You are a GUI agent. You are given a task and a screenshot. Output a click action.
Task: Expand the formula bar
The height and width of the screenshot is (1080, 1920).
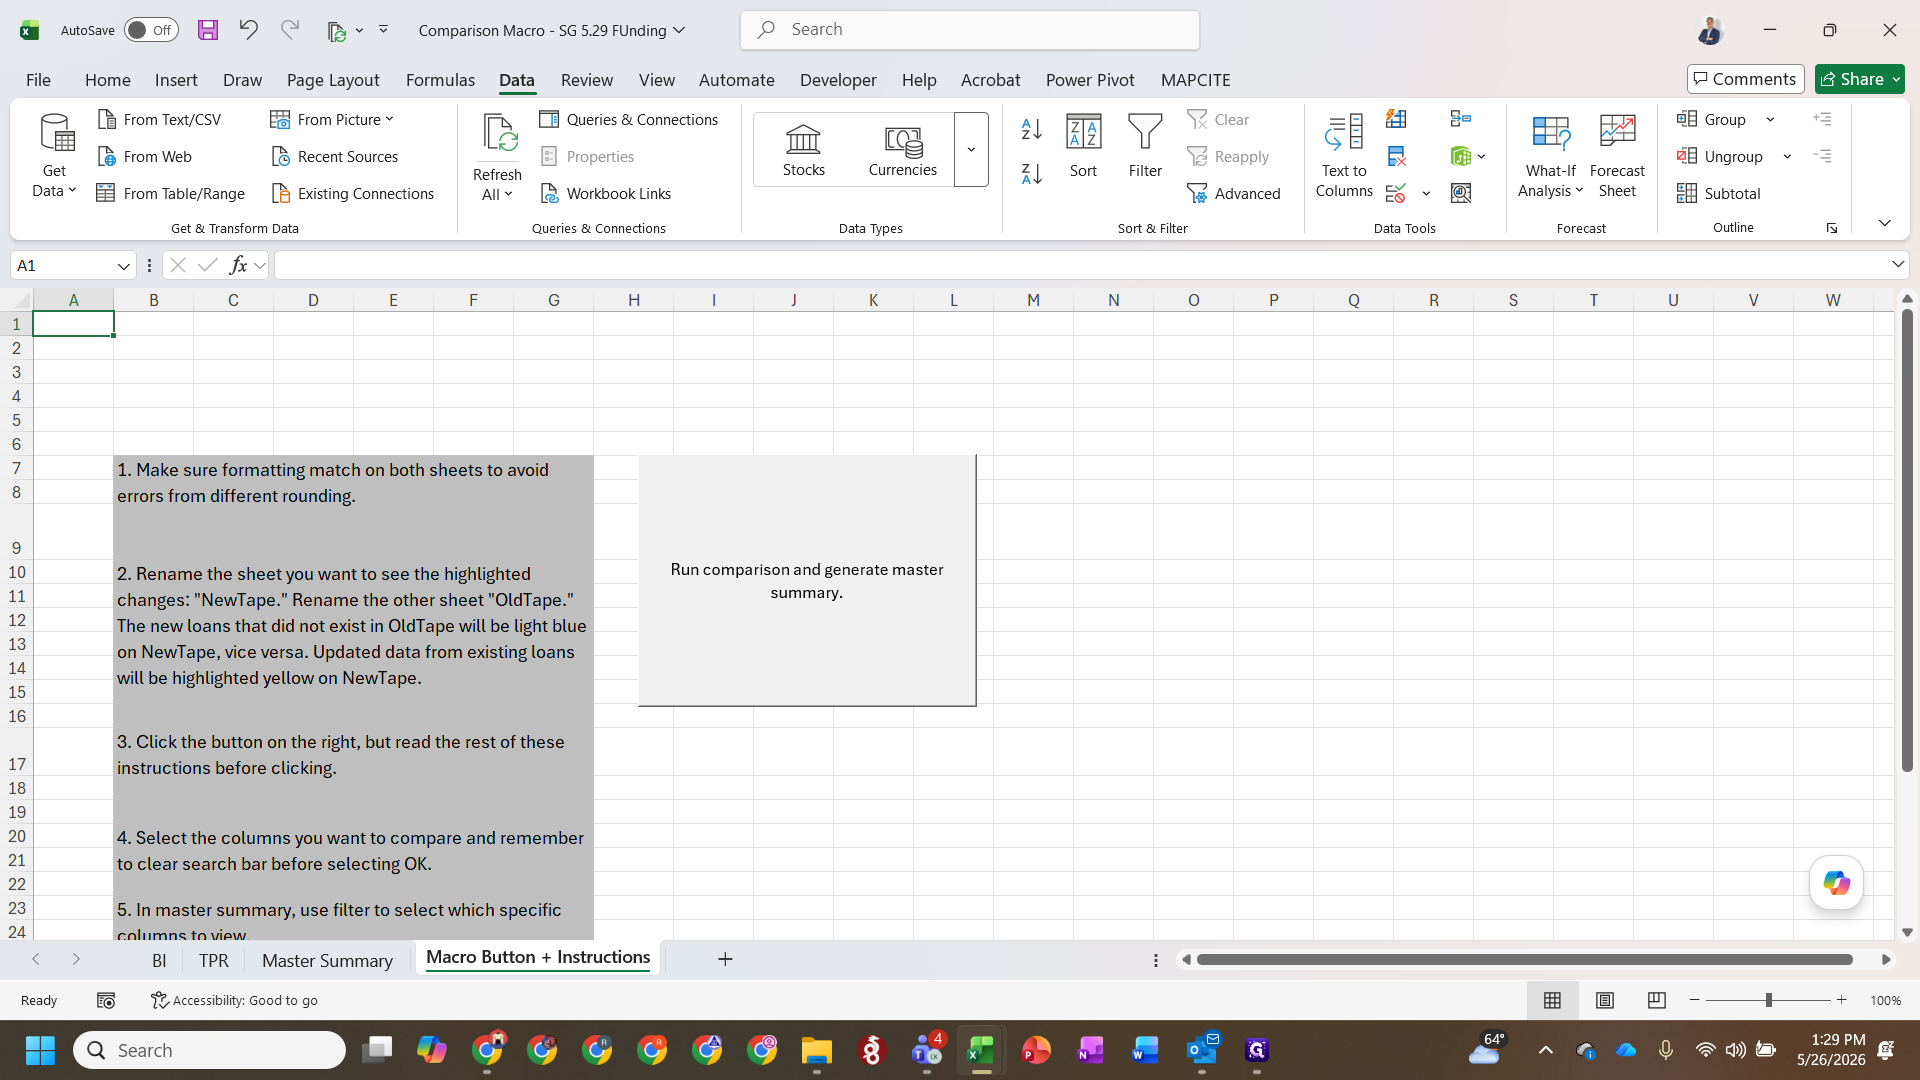coord(1897,265)
